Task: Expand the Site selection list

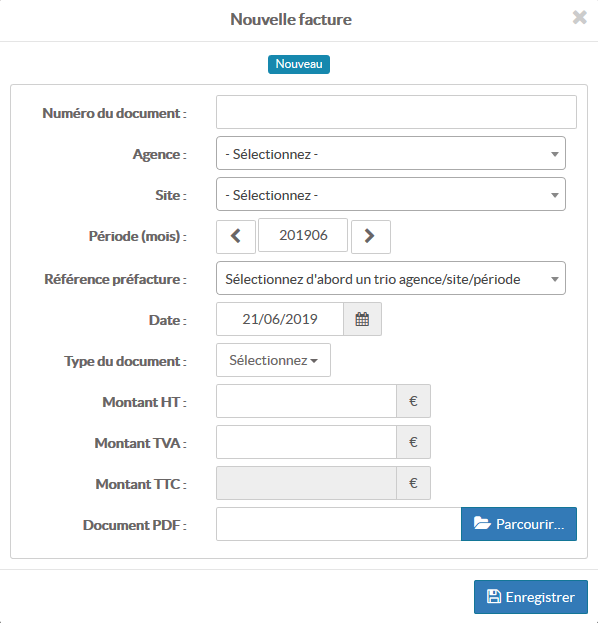Action: [391, 194]
